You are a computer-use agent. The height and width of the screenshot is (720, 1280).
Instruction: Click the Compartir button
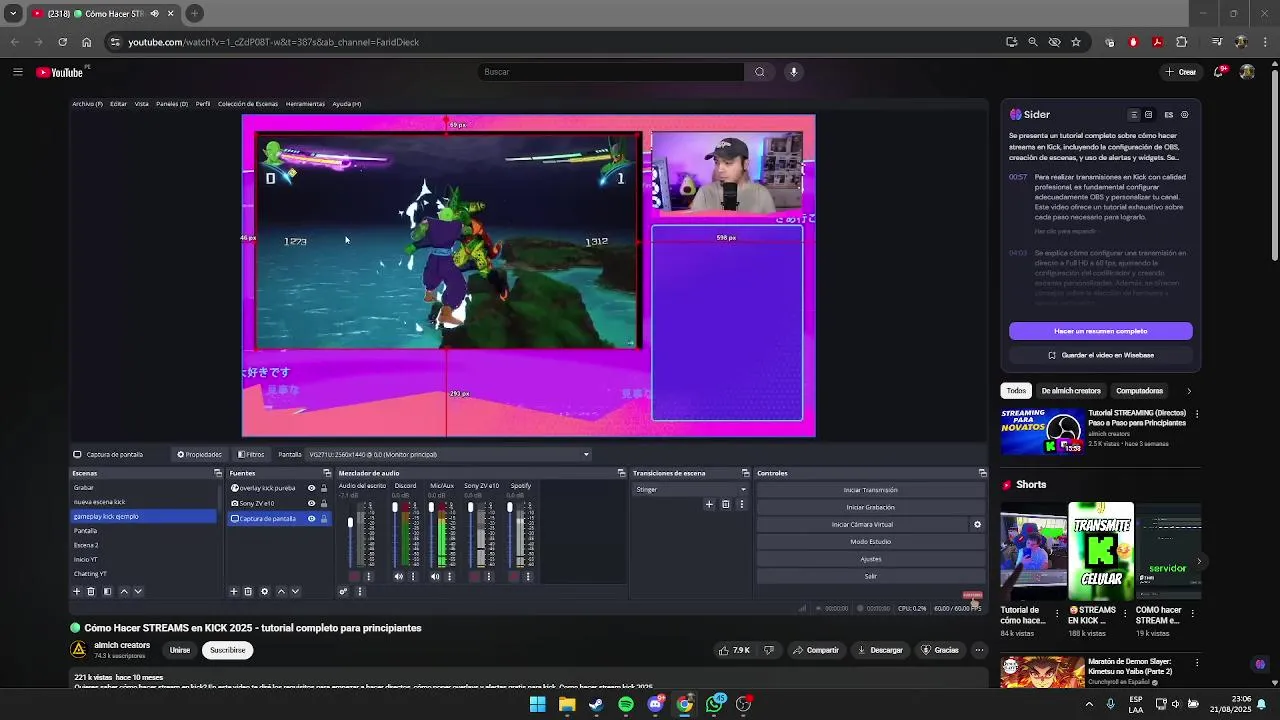[x=816, y=650]
